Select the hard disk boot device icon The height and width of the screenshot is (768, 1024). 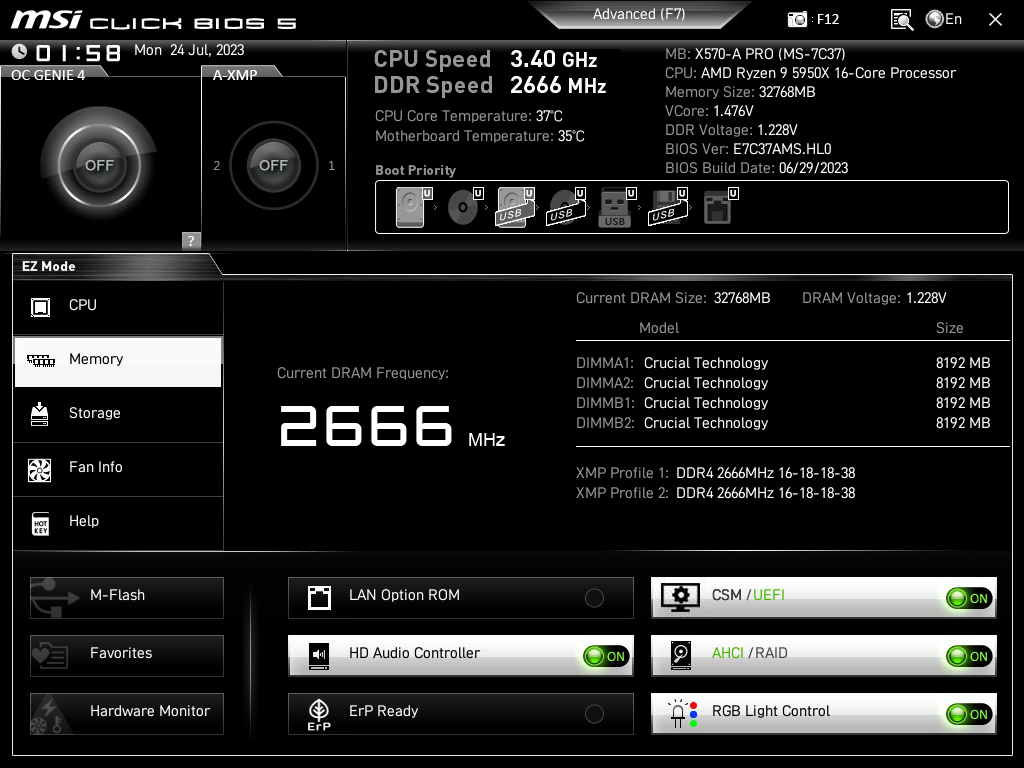click(x=413, y=208)
